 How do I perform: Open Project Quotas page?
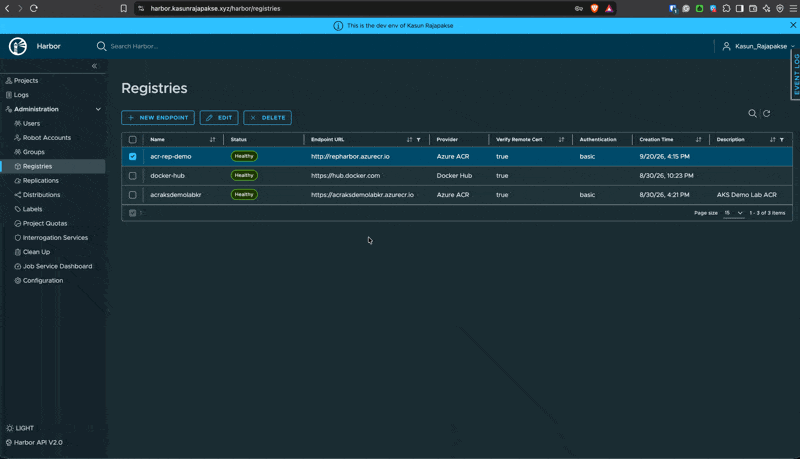[45, 223]
